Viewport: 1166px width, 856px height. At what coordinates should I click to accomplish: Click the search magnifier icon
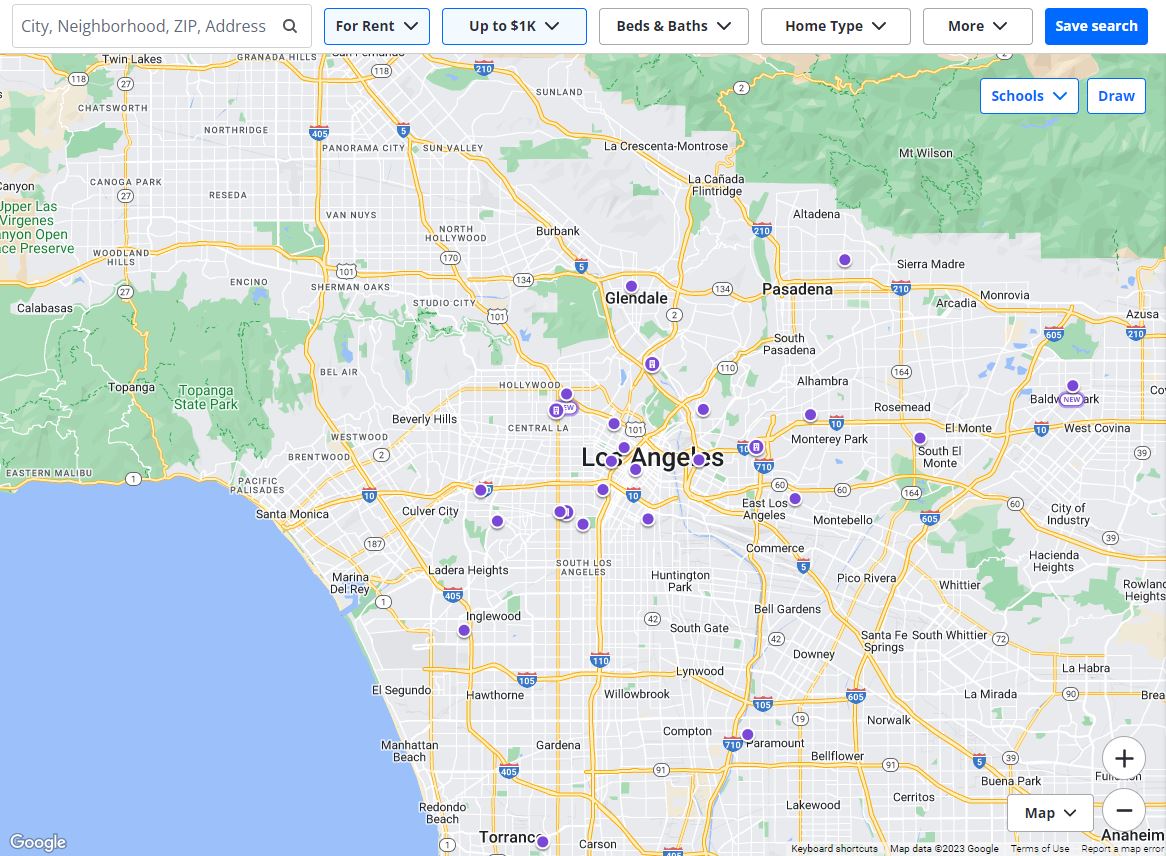(x=290, y=26)
